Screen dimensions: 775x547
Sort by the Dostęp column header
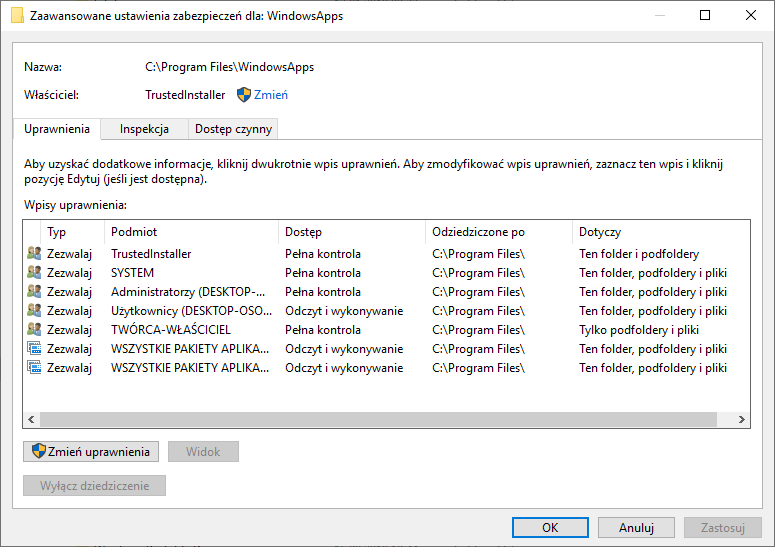[352, 232]
